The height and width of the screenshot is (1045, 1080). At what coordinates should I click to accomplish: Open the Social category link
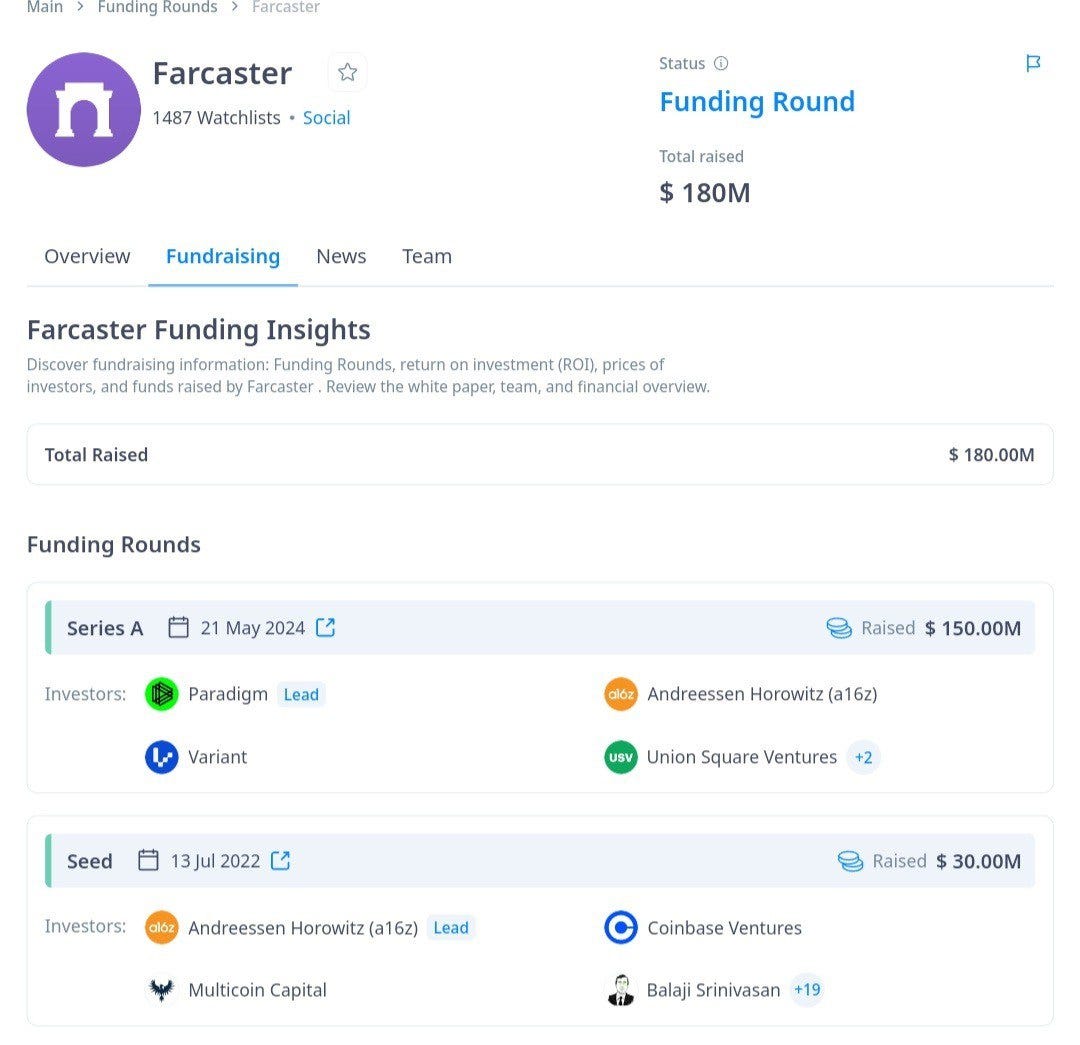click(x=326, y=117)
